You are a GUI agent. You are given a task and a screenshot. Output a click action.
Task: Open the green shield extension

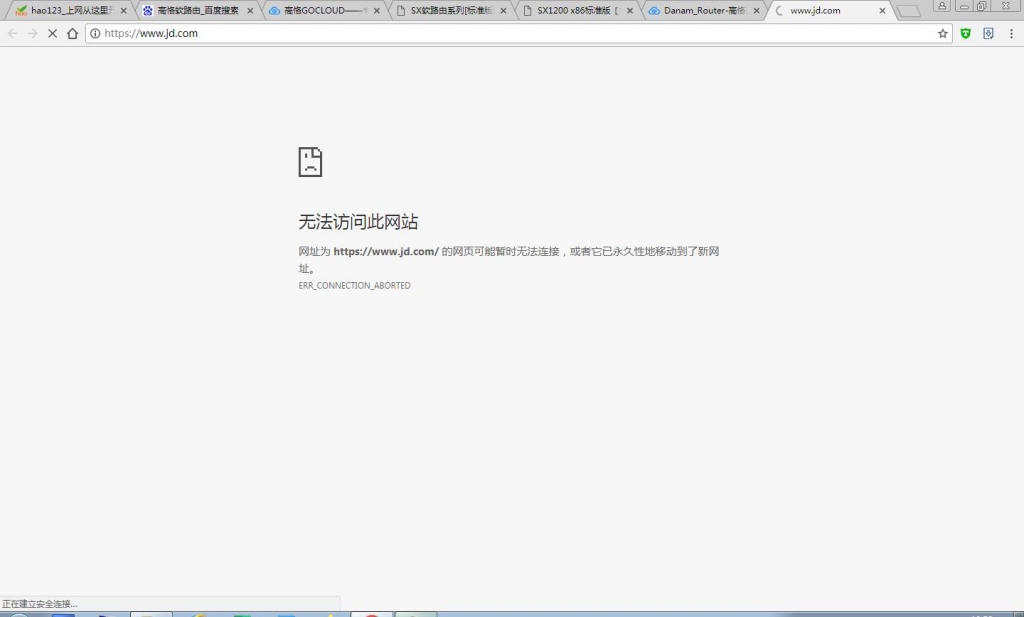click(x=966, y=33)
